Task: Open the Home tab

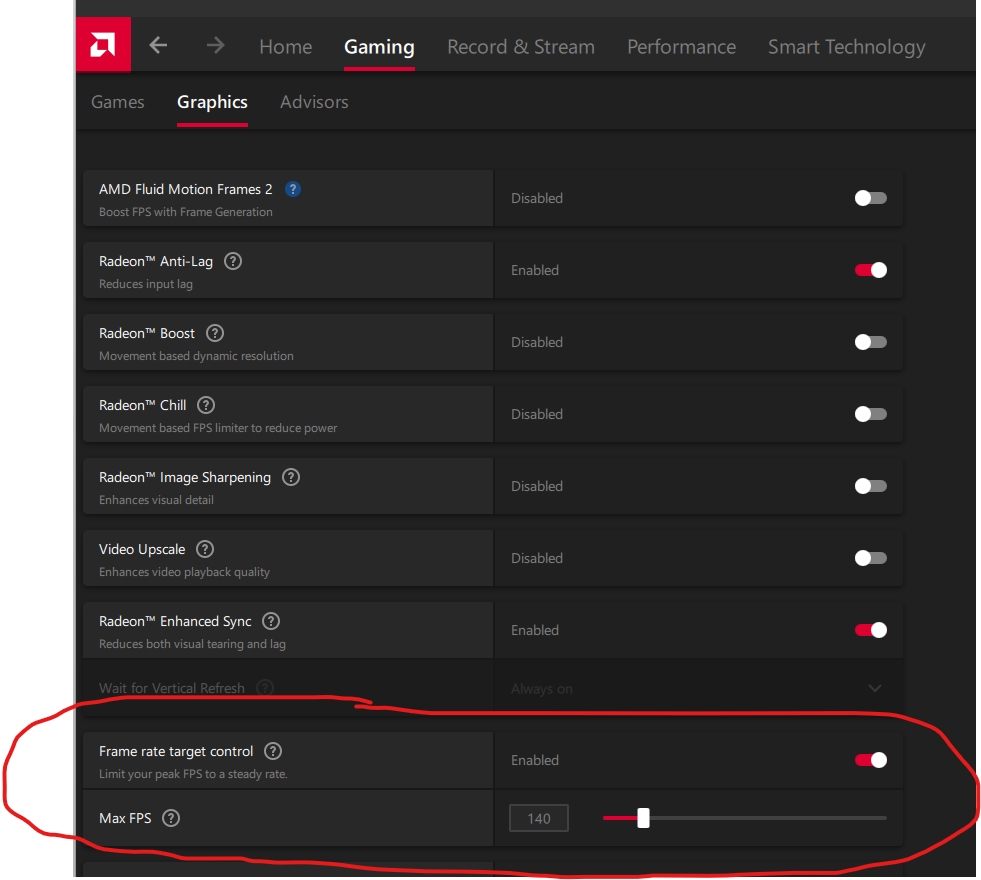Action: click(x=286, y=47)
